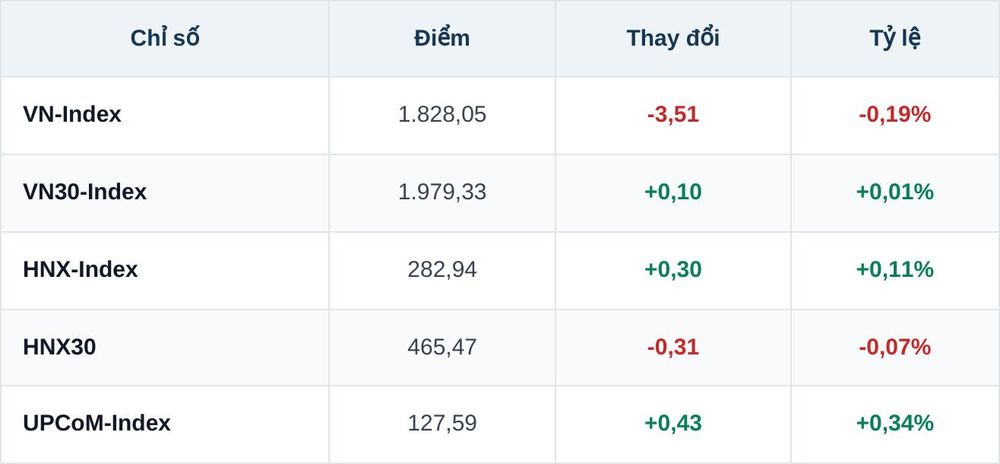The image size is (1000, 464).
Task: Open the HNX30 row label
Action: point(59,347)
